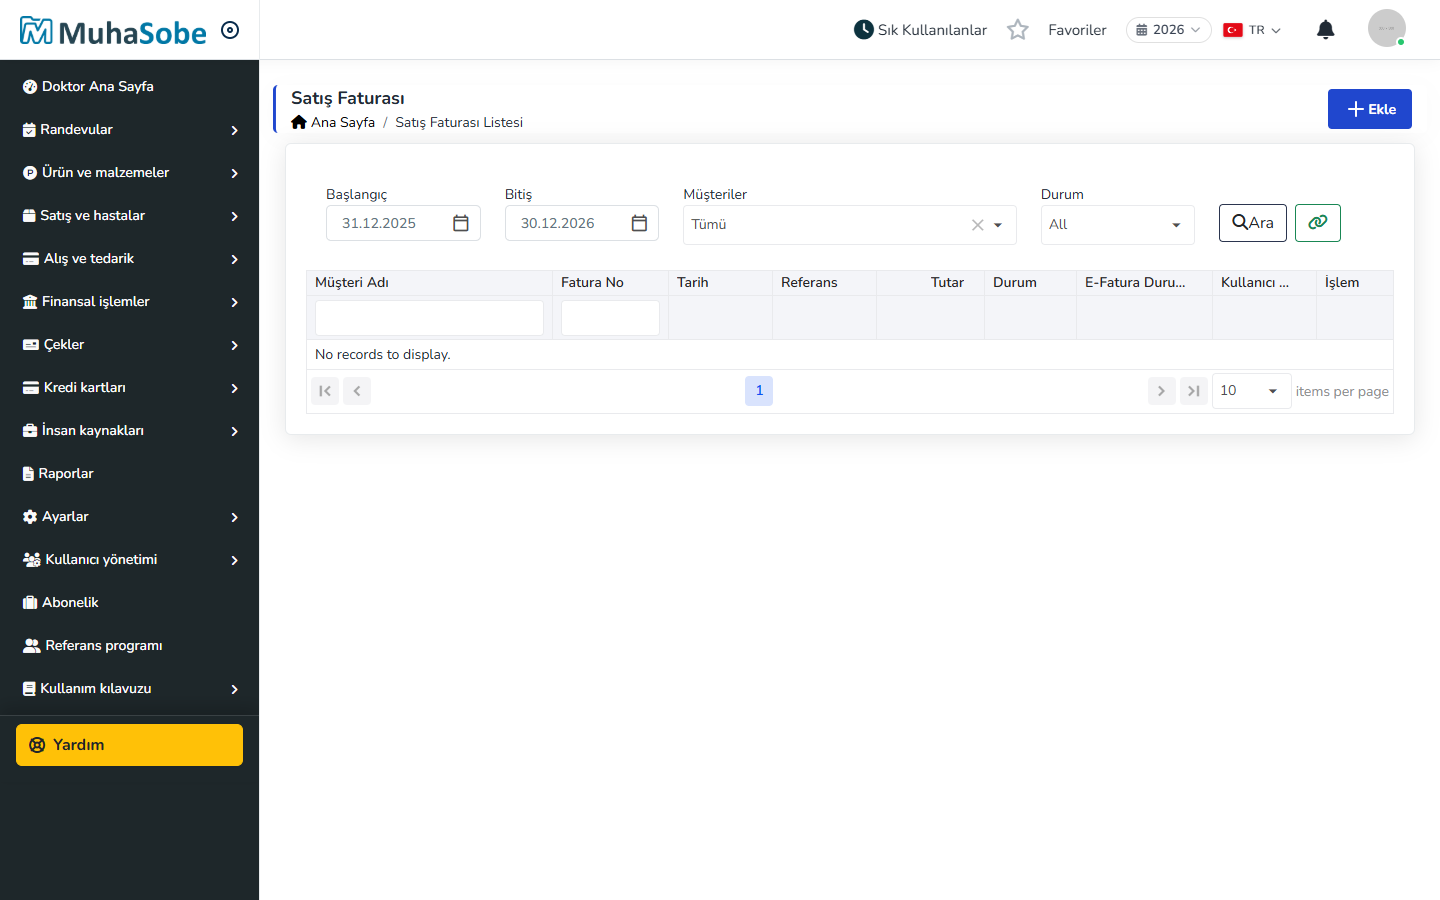Open the Müşteriler Tümü dropdown

point(850,225)
